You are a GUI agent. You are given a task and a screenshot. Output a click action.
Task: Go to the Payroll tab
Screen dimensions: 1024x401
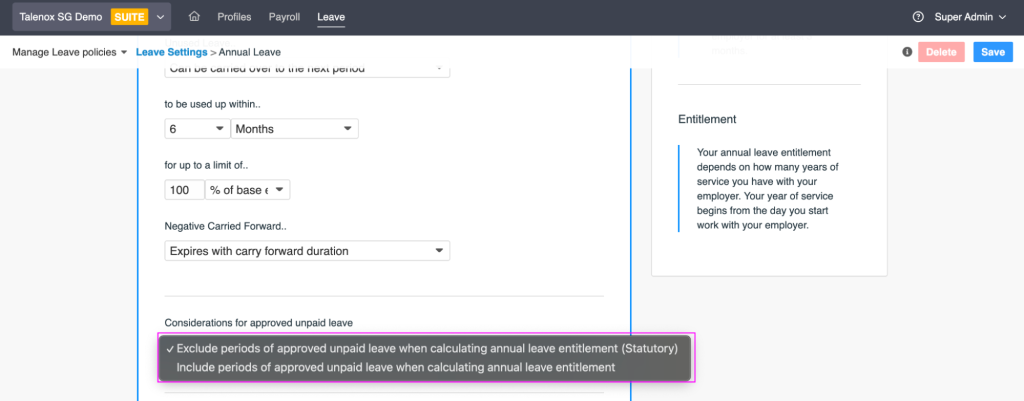[284, 17]
